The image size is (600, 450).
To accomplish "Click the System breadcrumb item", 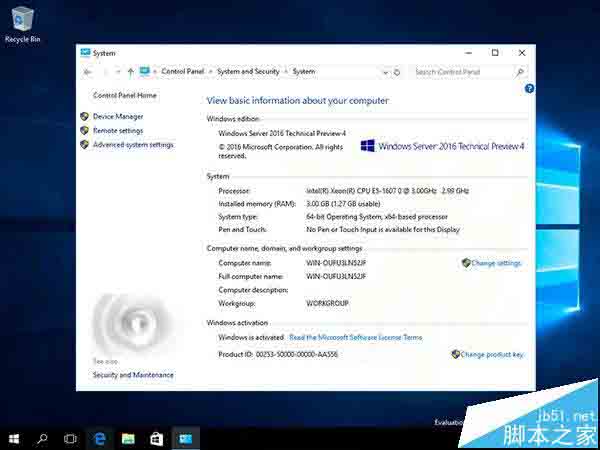I will click(x=304, y=71).
